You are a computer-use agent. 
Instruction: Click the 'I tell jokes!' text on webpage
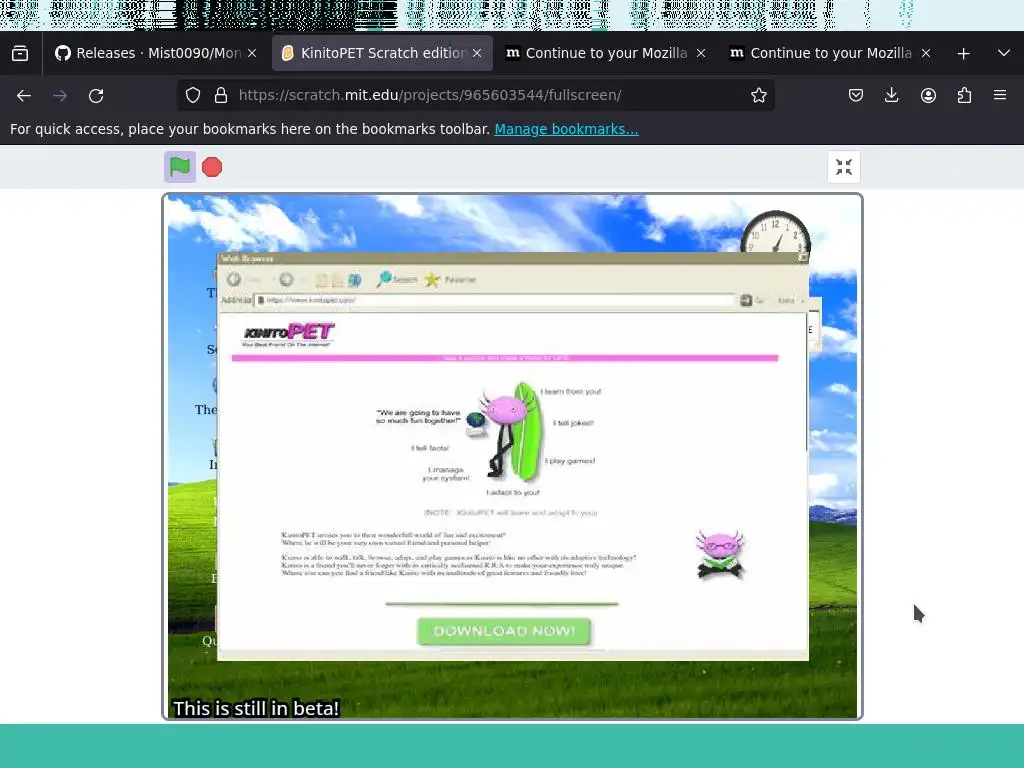[x=573, y=423]
